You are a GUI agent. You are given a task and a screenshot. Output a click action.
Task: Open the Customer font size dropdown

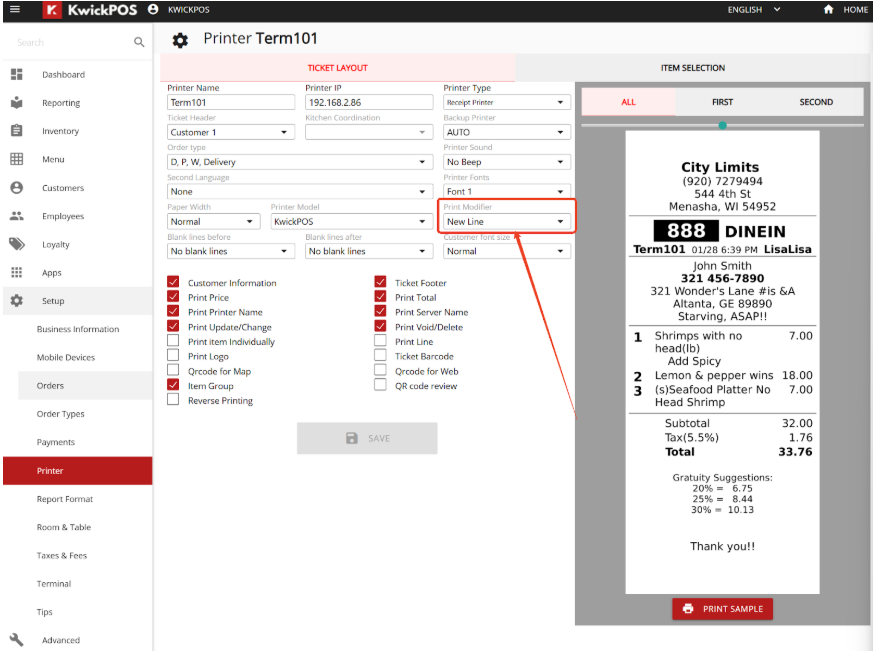(507, 251)
